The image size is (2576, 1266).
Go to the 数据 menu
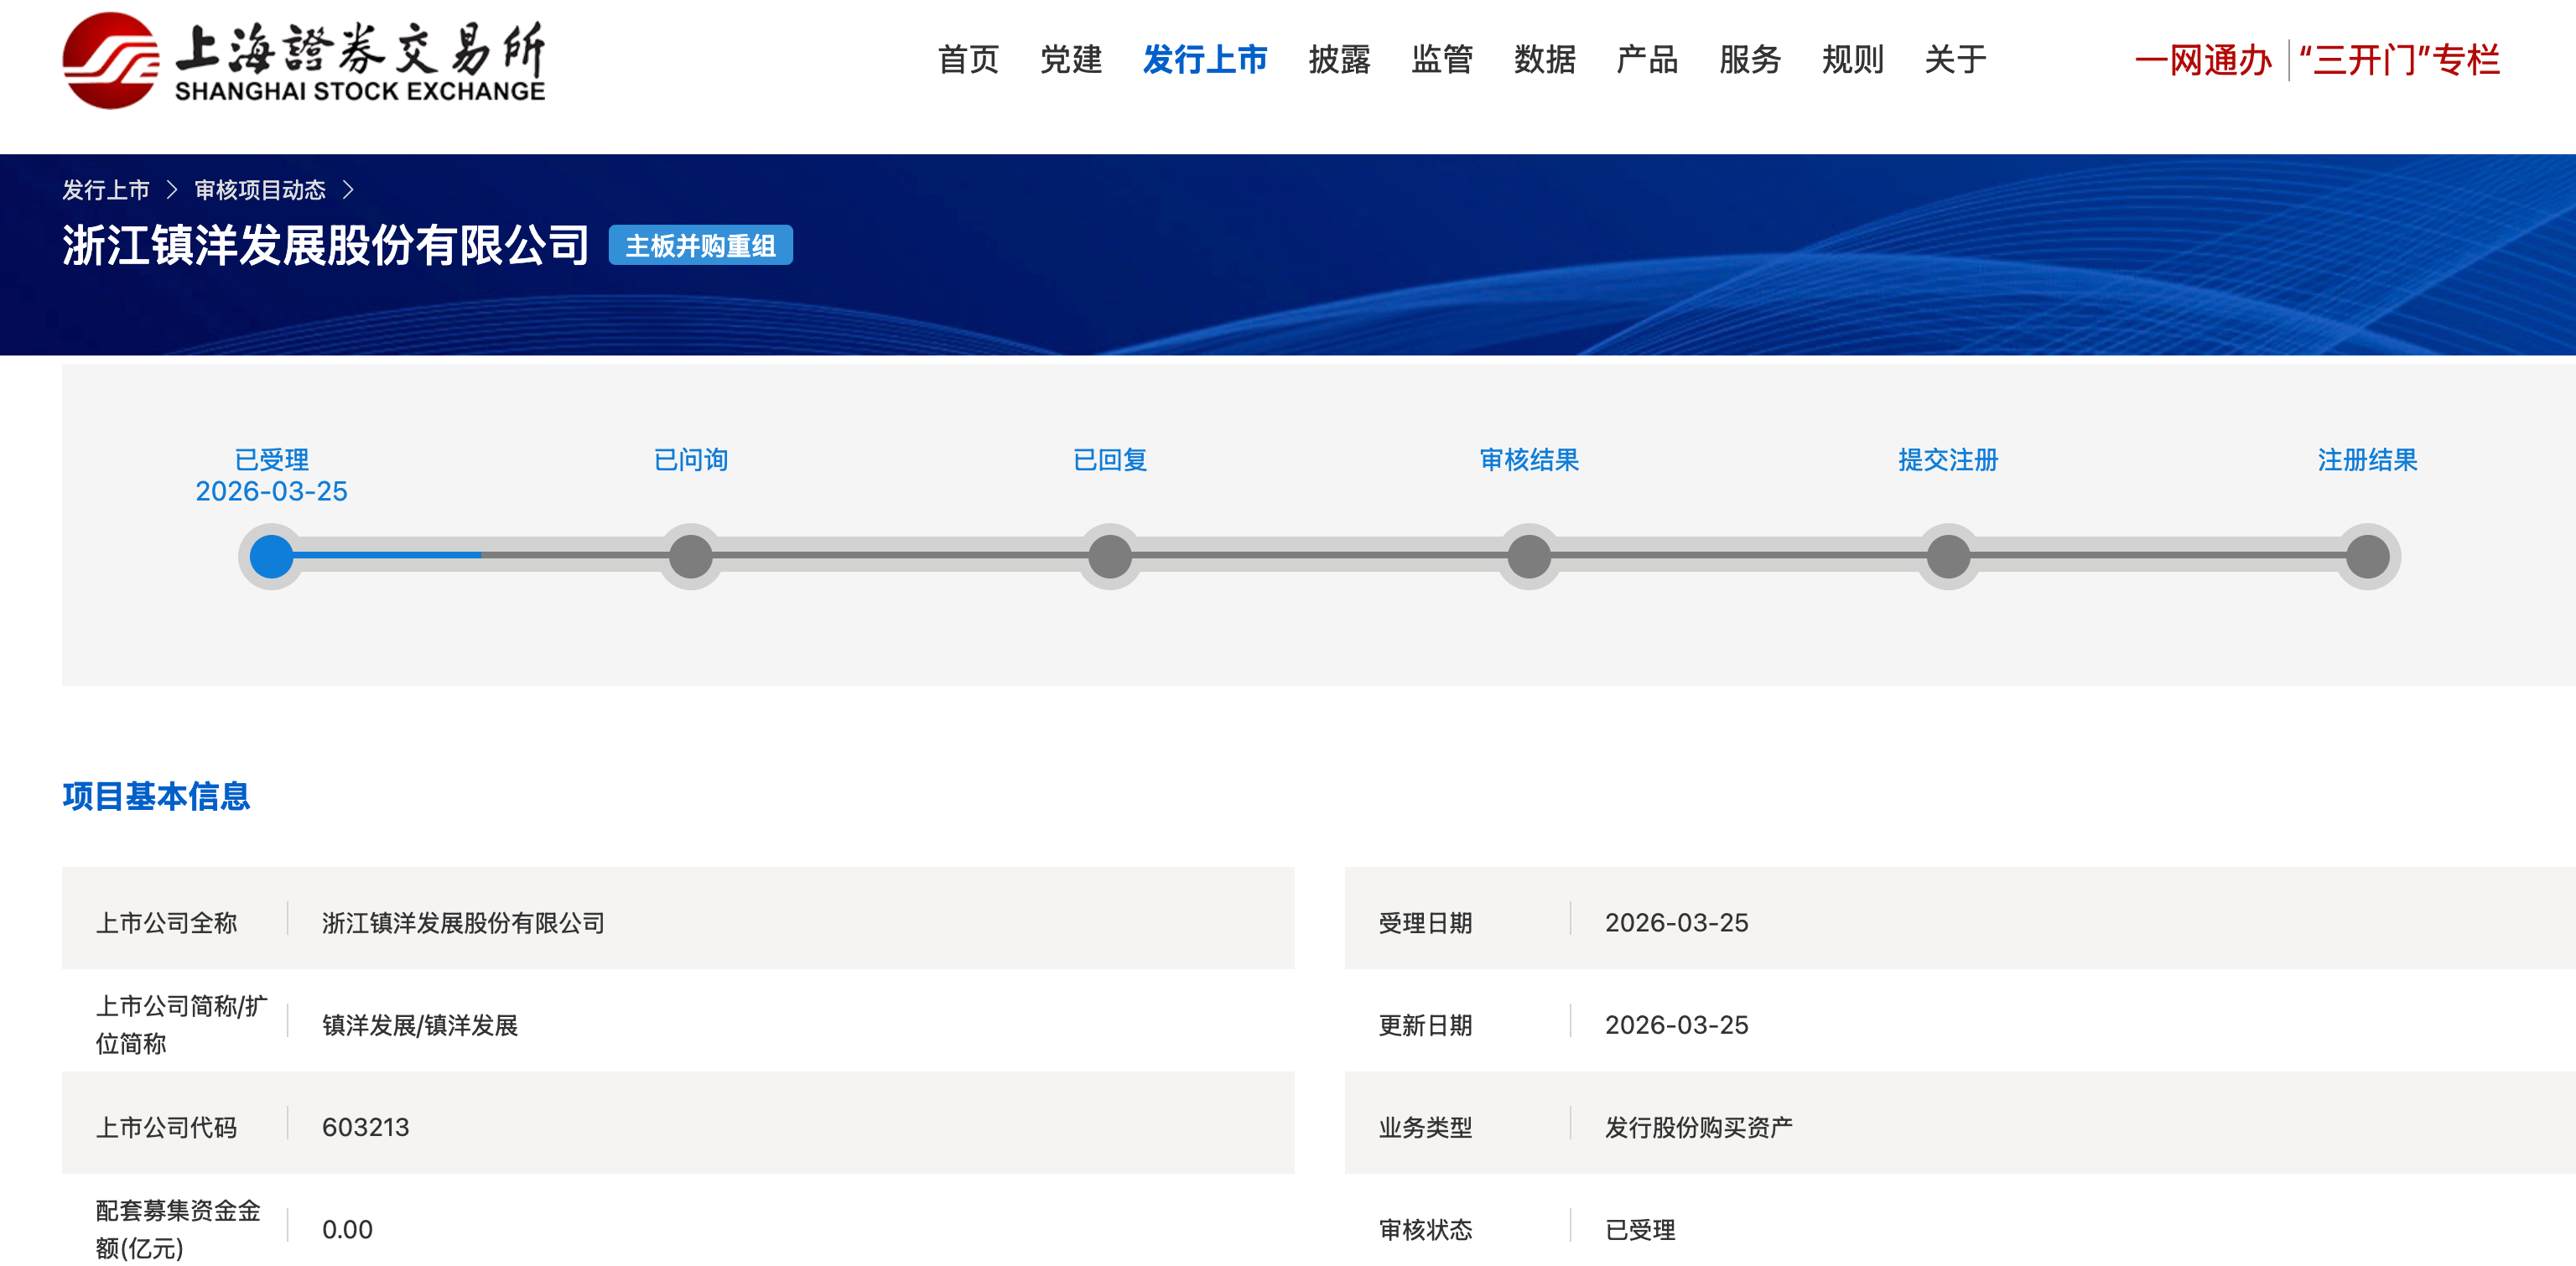[x=1544, y=60]
